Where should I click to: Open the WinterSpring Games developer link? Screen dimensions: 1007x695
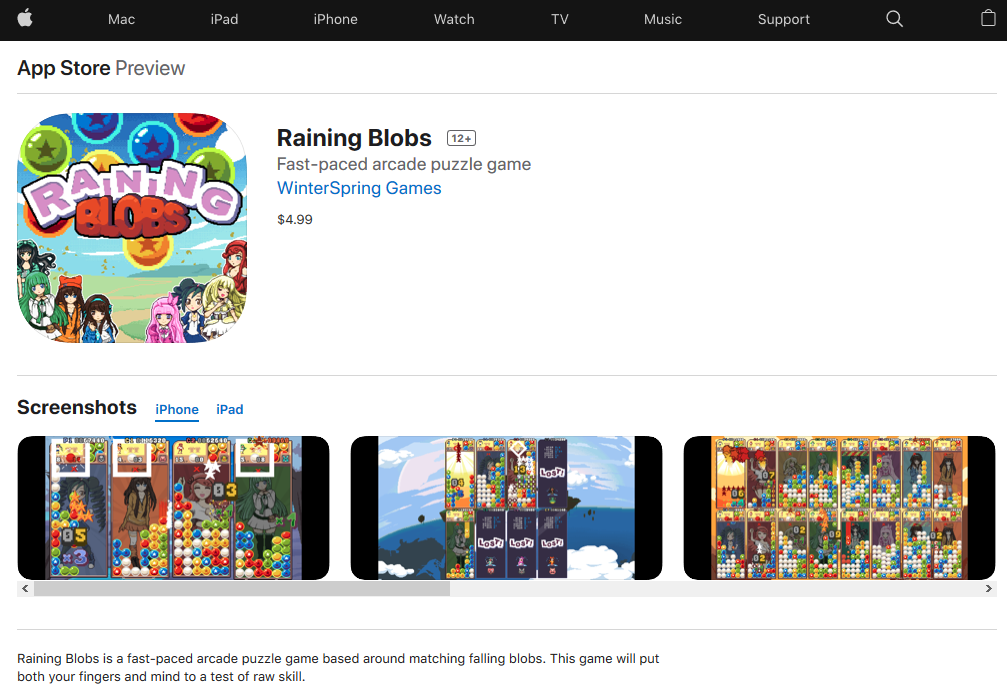pos(359,188)
